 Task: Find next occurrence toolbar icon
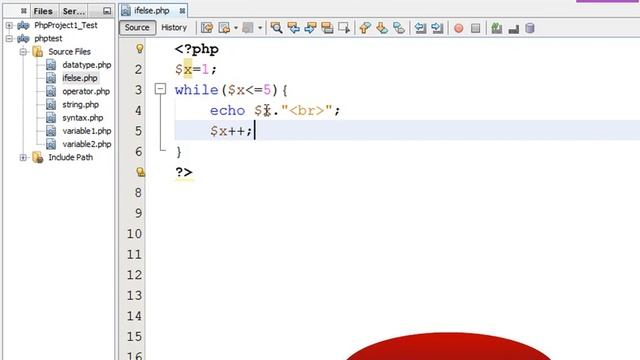[x=310, y=28]
